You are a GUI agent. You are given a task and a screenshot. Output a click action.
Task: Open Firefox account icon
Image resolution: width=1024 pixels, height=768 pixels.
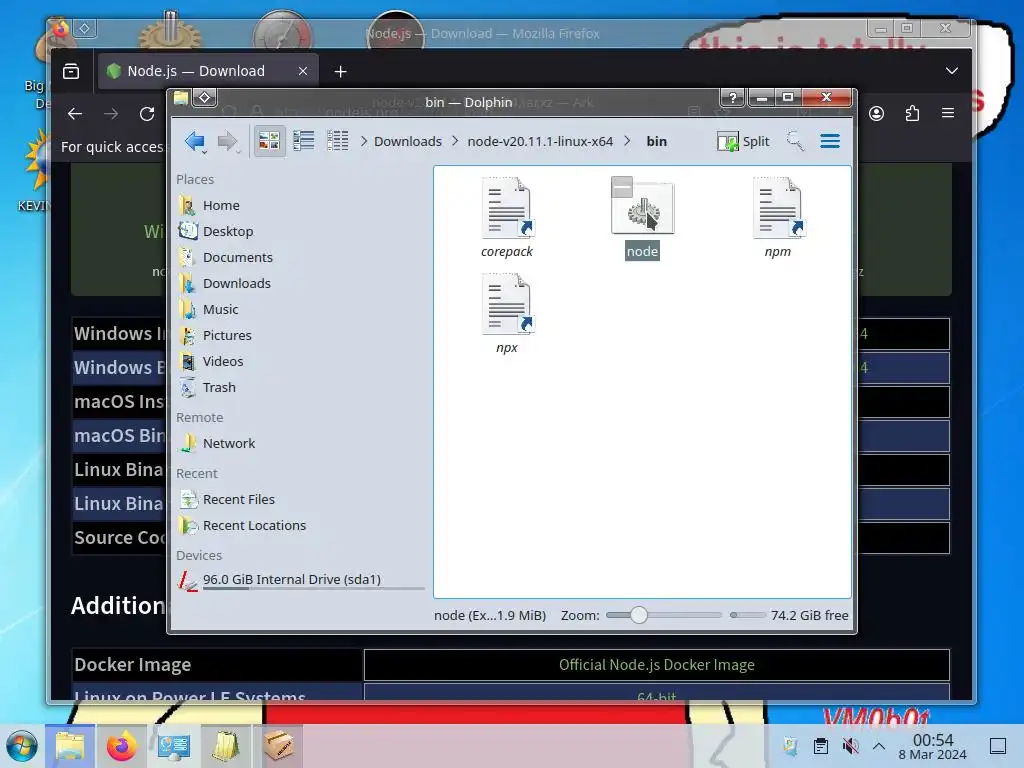tap(876, 114)
